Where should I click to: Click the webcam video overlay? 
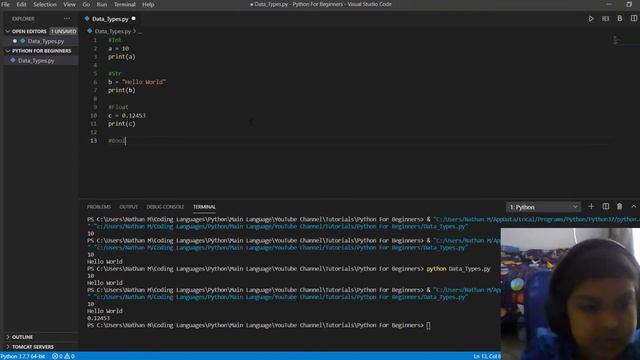point(570,294)
